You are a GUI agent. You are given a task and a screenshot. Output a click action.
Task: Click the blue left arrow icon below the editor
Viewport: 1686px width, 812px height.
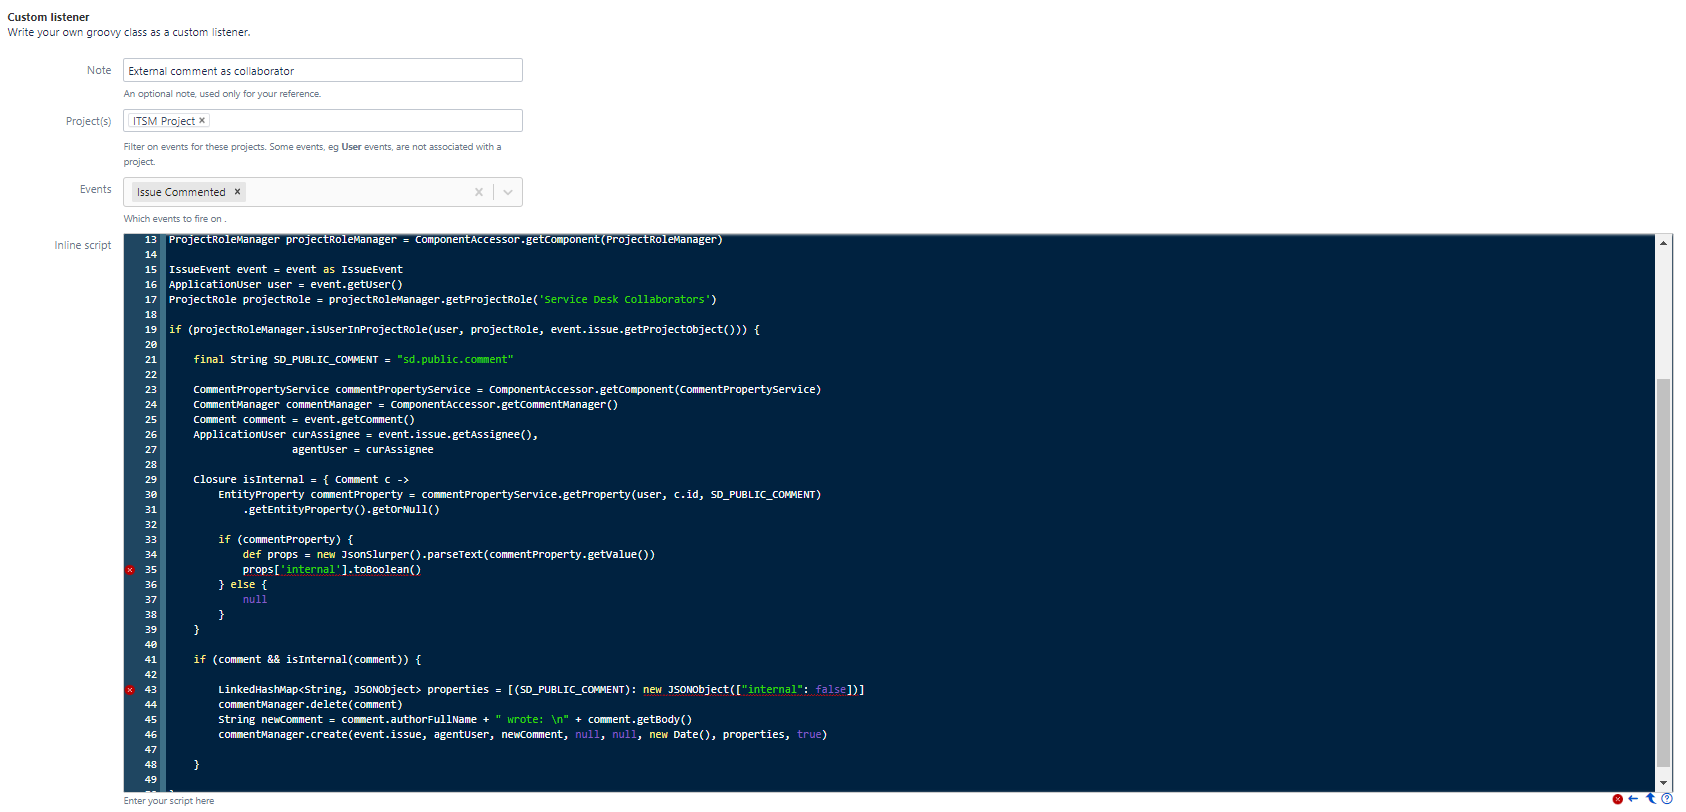point(1633,799)
